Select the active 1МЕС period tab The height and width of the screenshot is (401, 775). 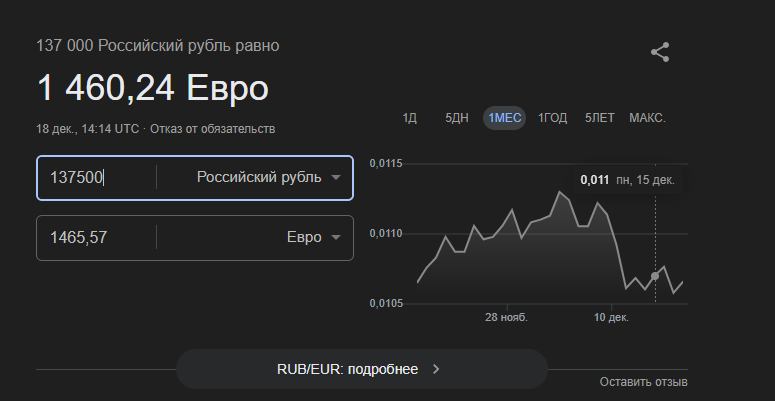pyautogui.click(x=504, y=118)
